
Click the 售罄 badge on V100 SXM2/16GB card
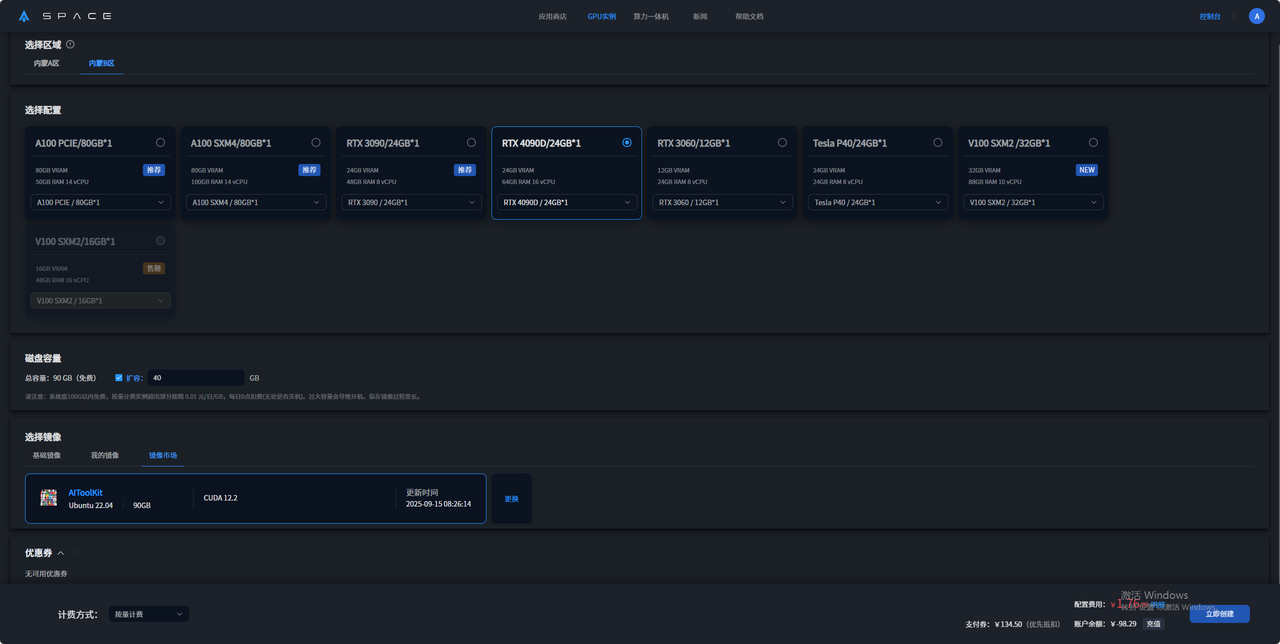click(x=154, y=268)
